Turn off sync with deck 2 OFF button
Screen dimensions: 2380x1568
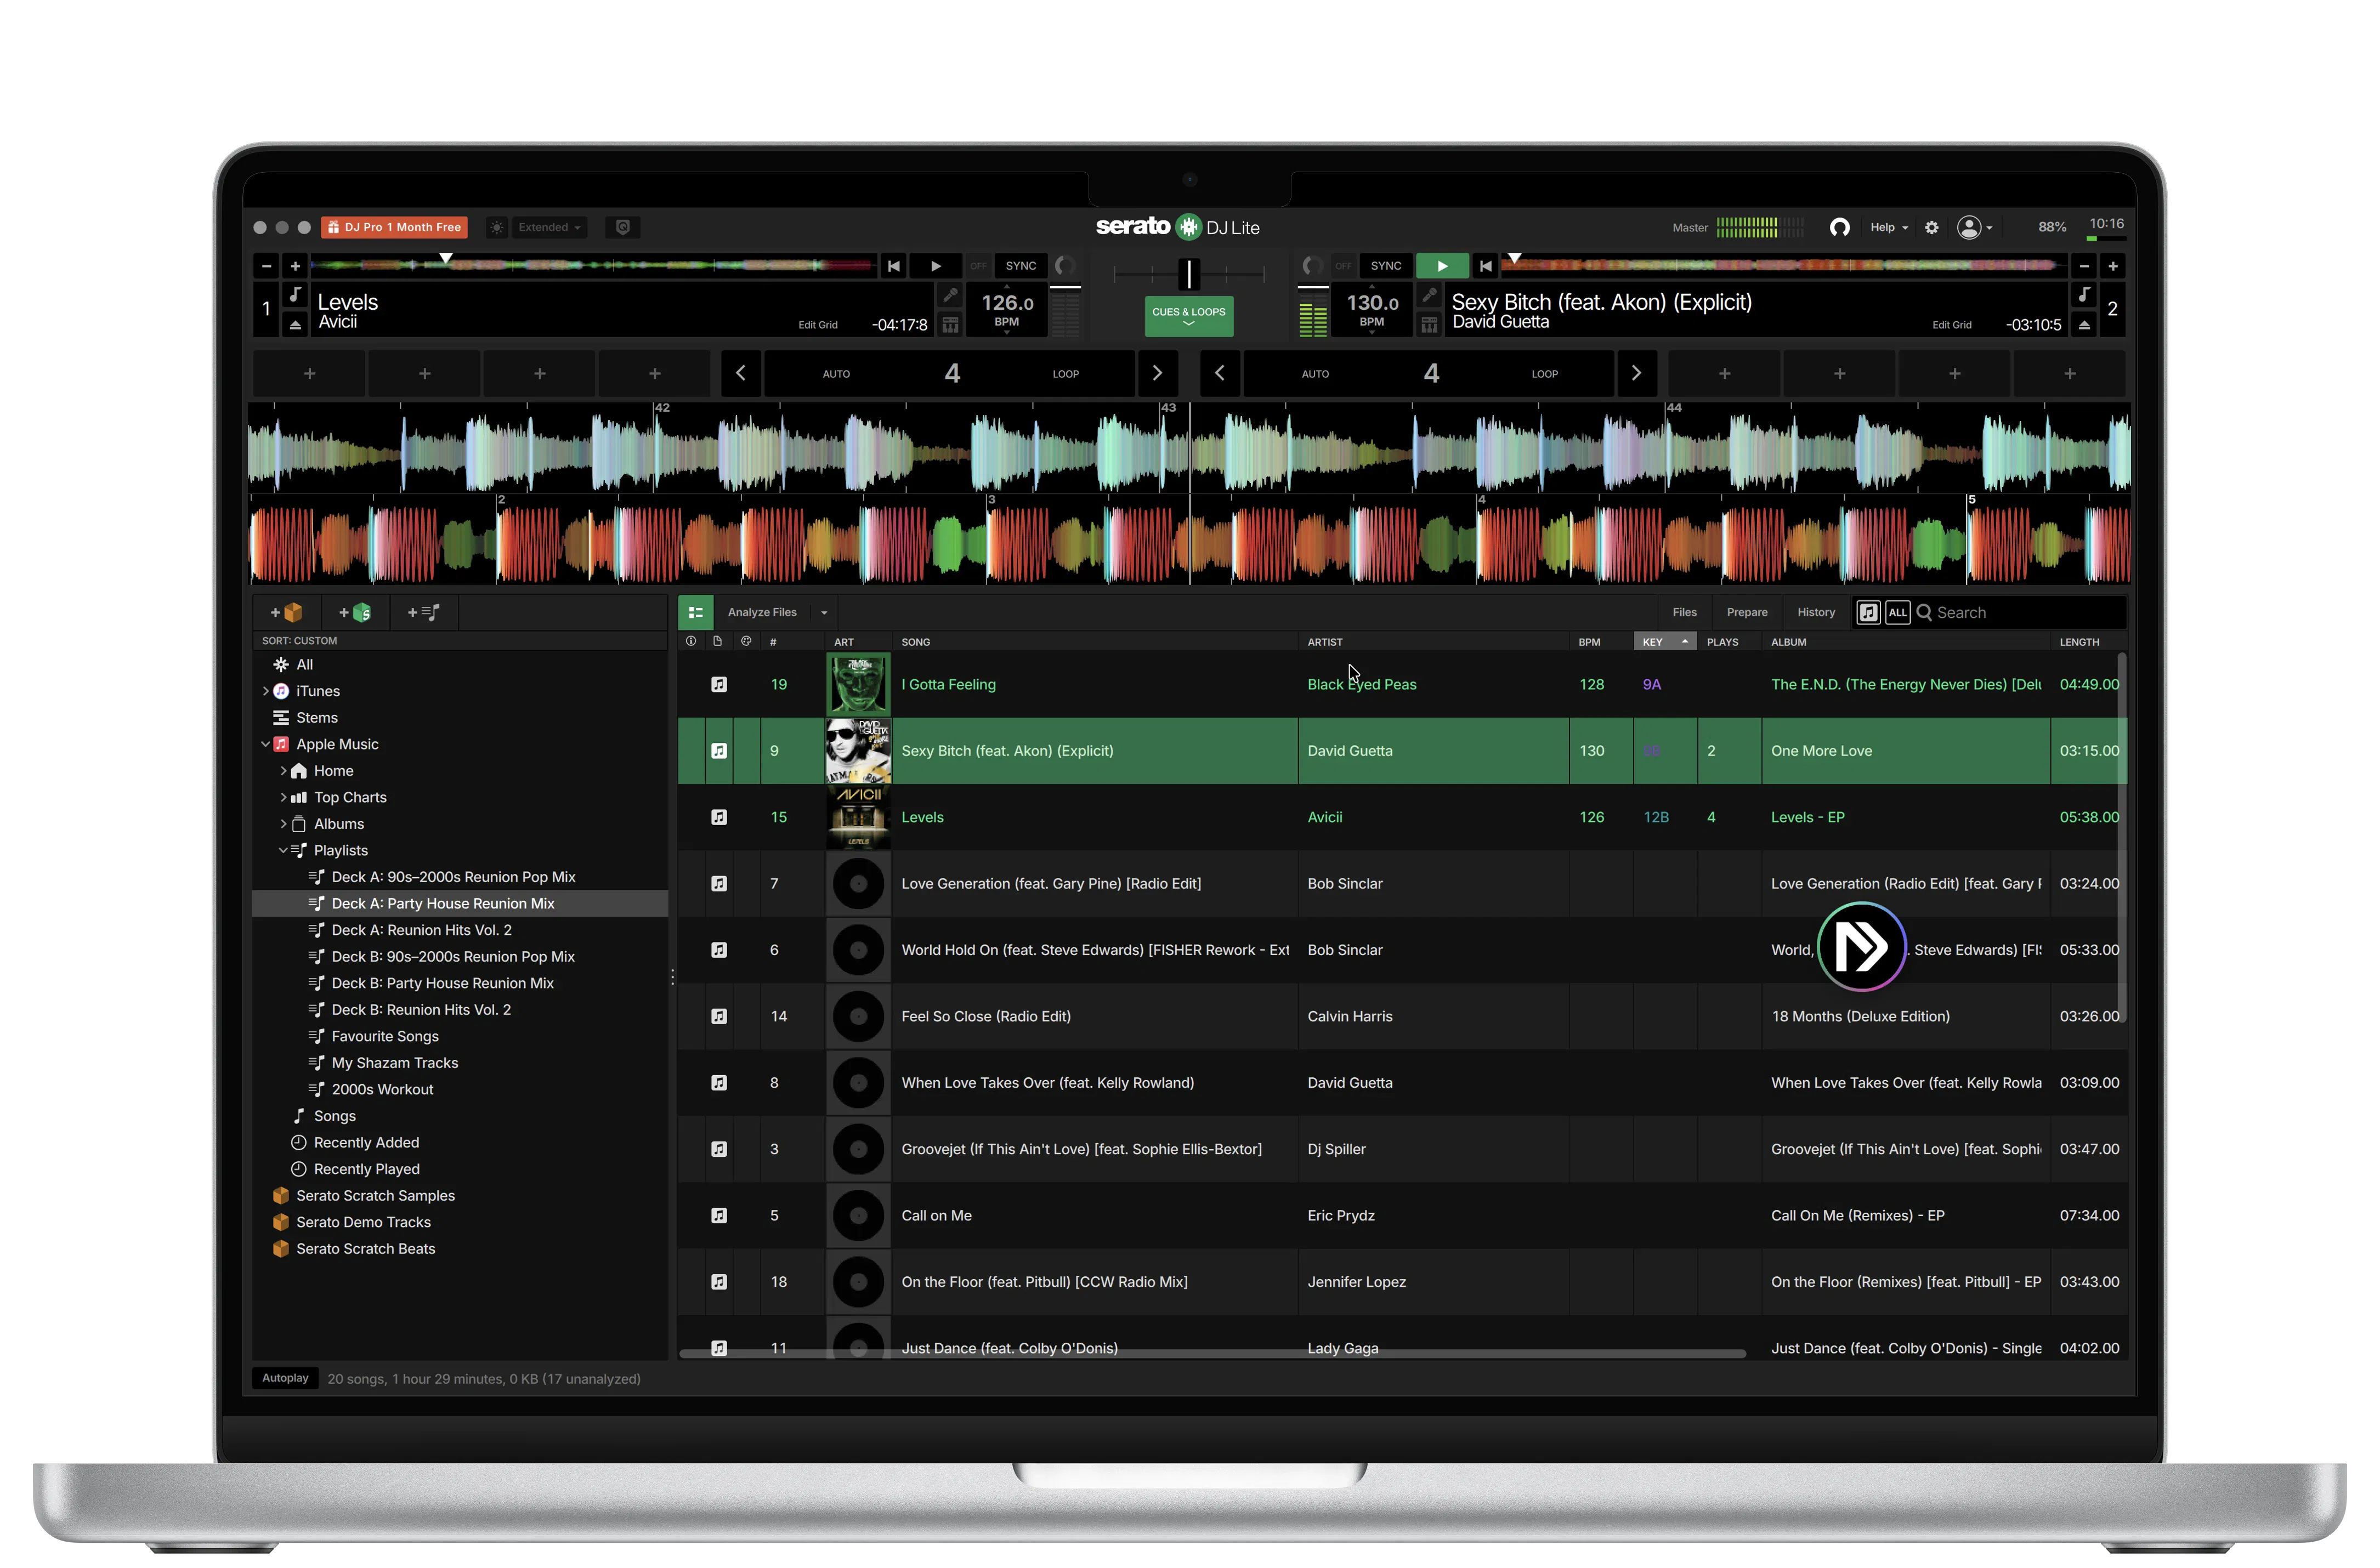point(1344,266)
